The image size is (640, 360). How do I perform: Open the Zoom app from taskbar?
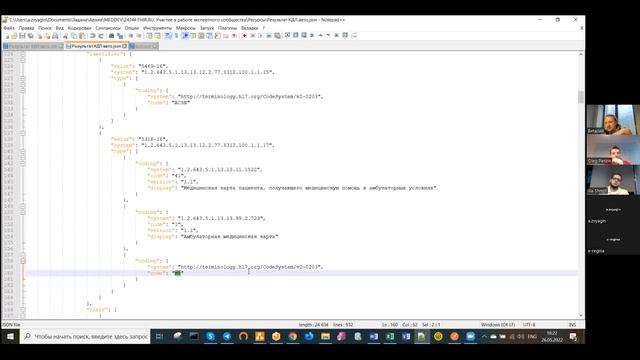tap(471, 337)
